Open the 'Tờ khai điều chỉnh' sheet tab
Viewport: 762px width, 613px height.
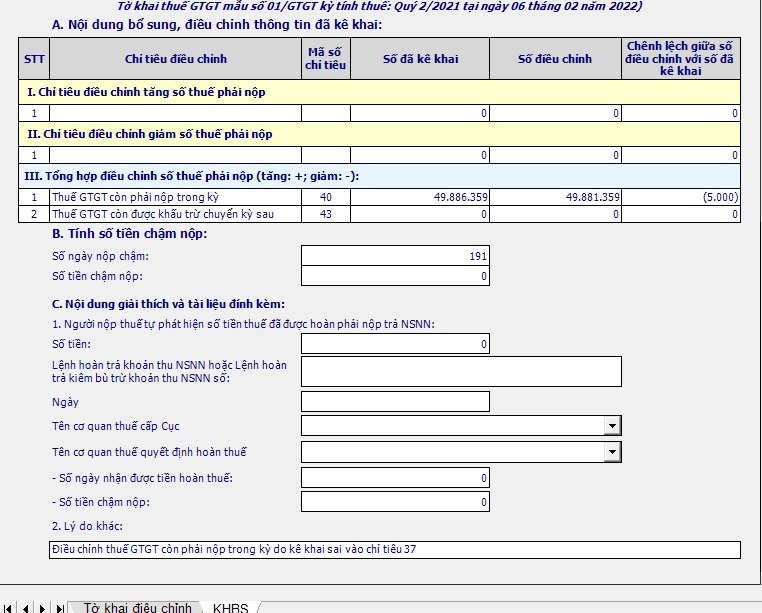click(137, 607)
